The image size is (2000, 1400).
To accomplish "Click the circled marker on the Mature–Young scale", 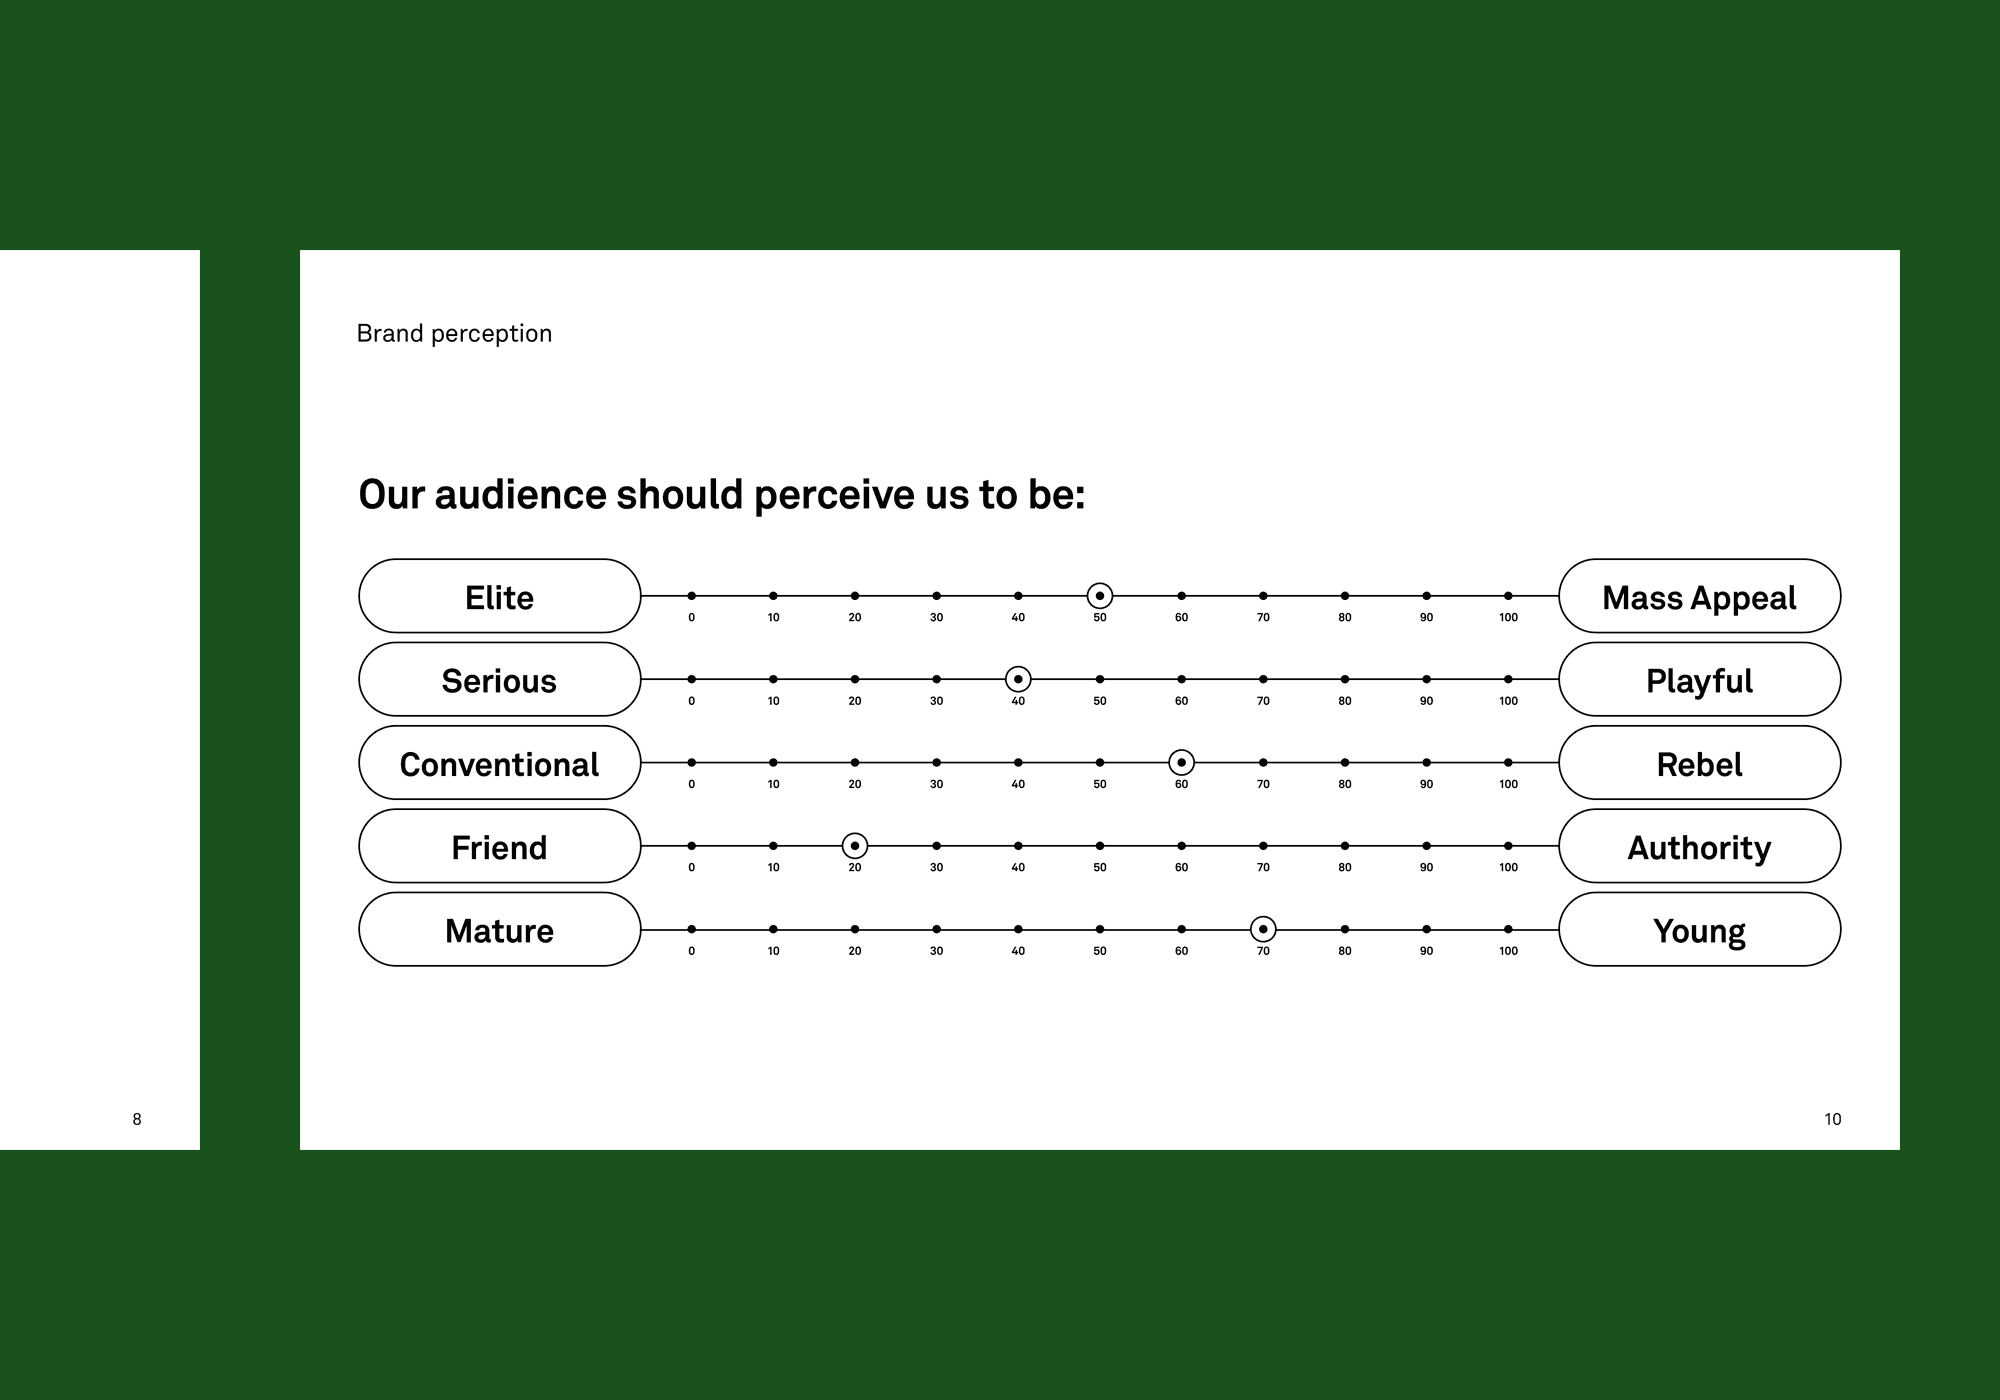I will 1263,930.
